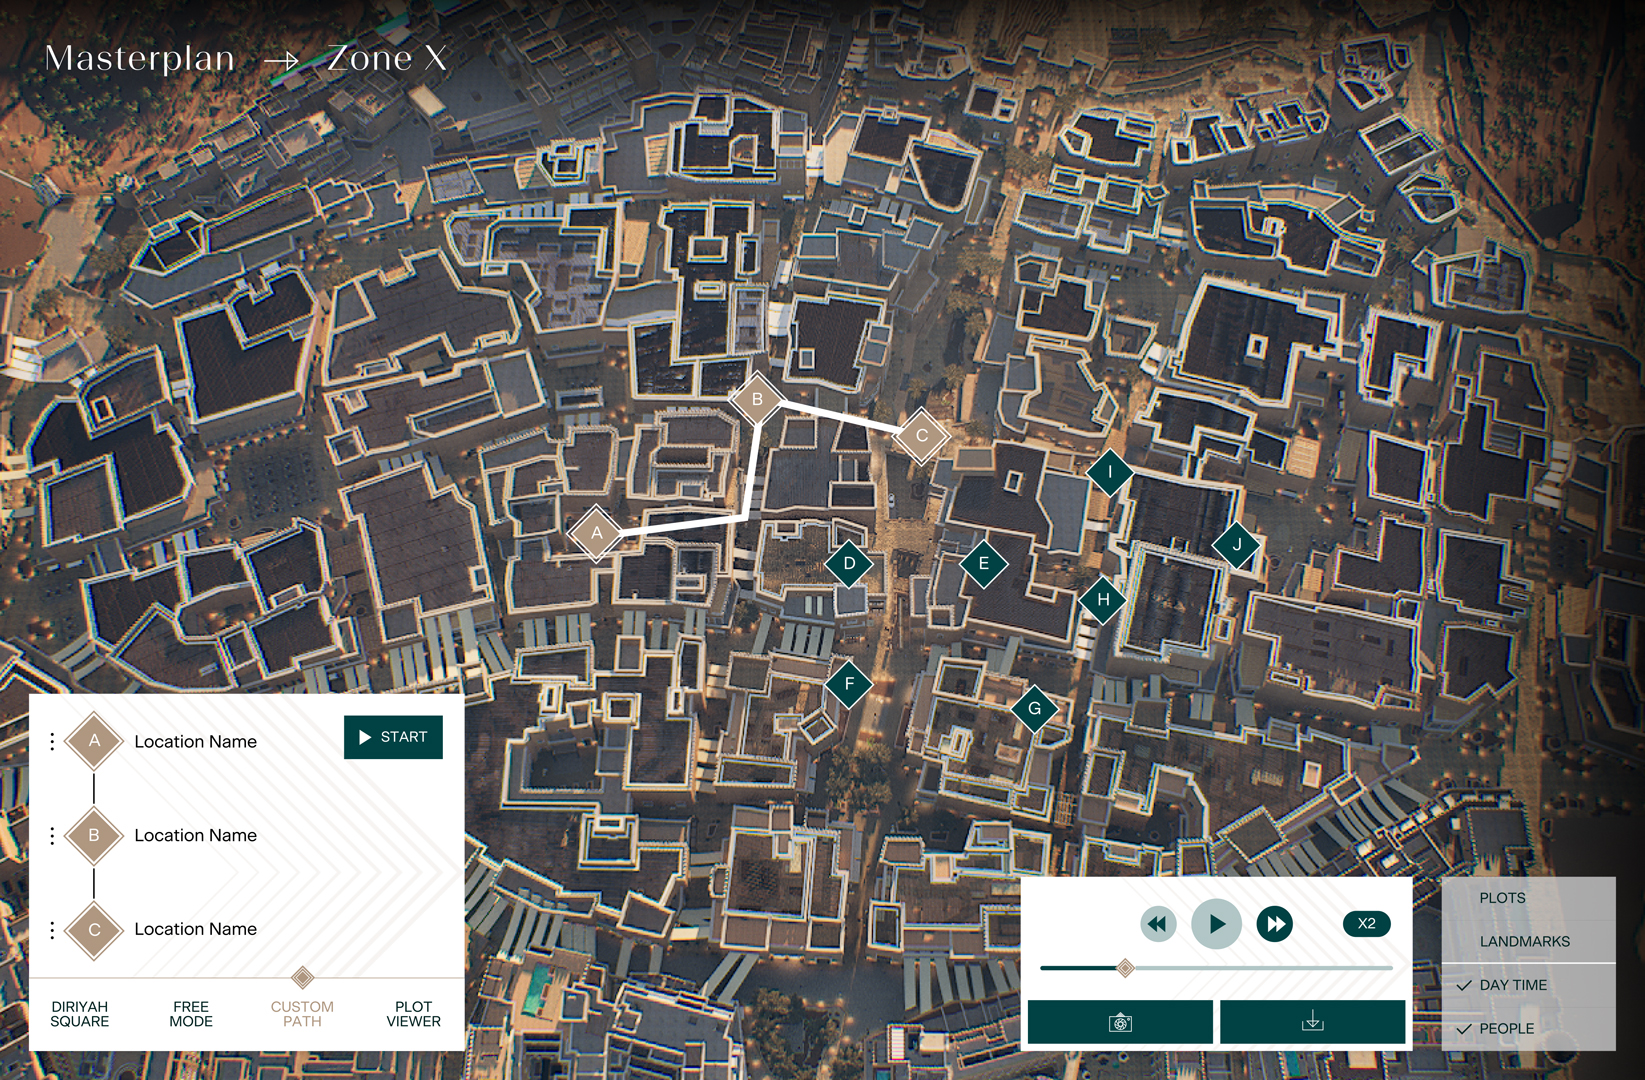Click diamond C in the location list
Viewport: 1645px width, 1080px height.
tap(94, 930)
